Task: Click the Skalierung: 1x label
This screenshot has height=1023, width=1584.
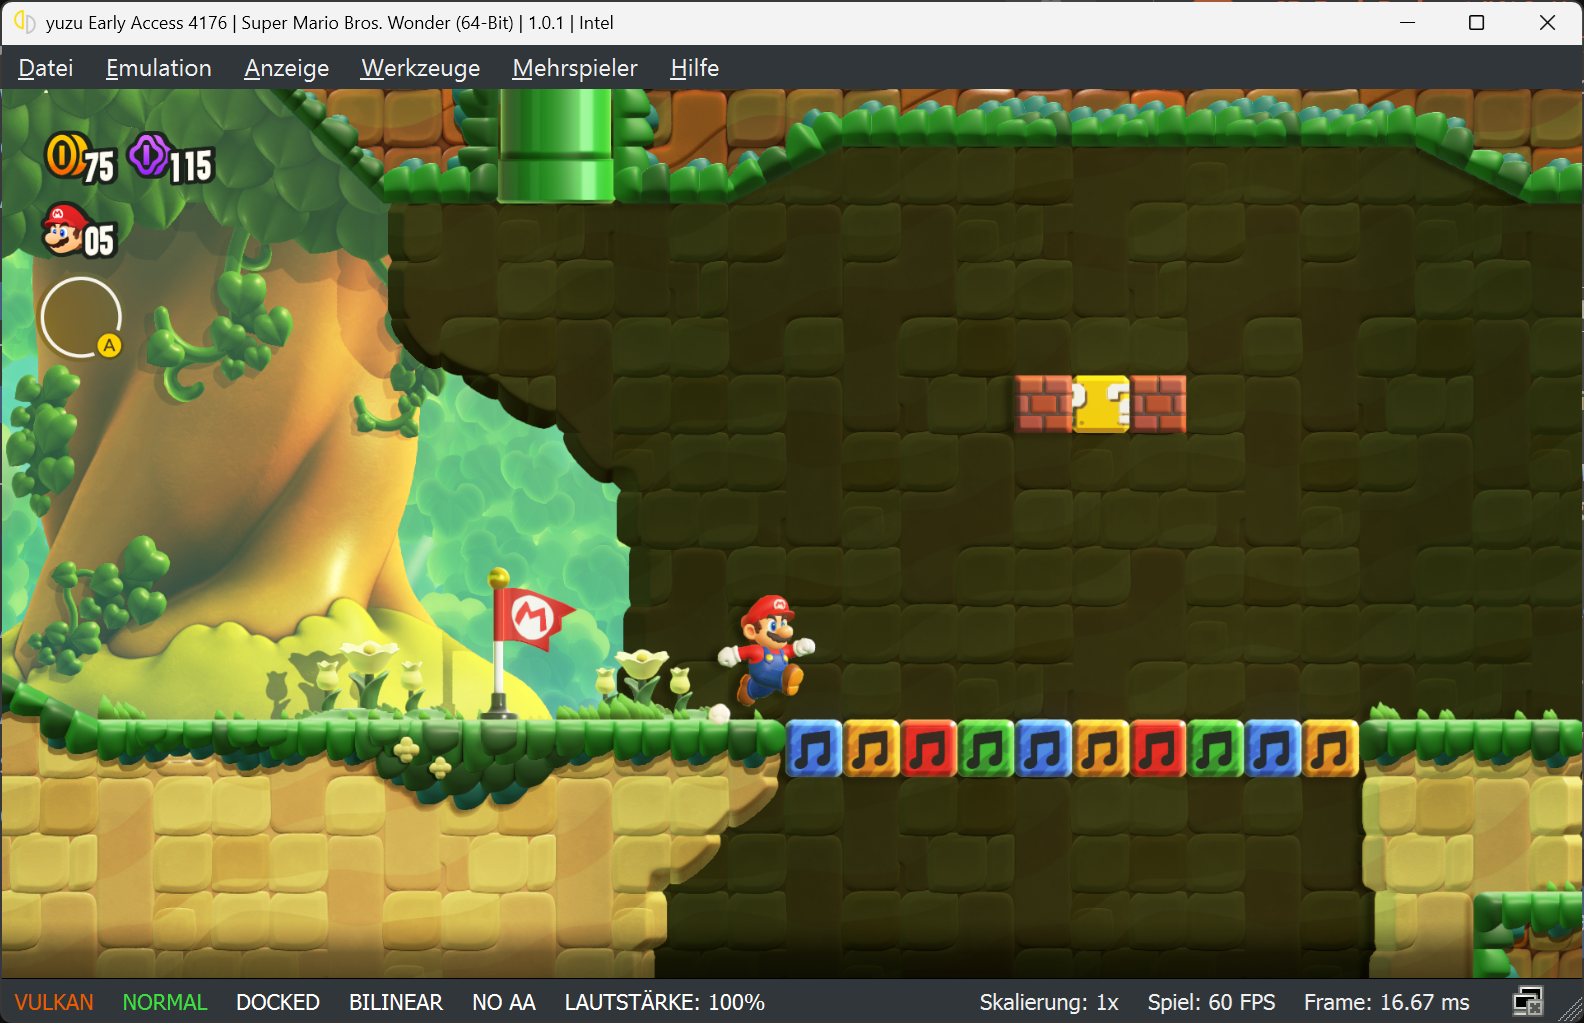Action: pos(1049,1002)
